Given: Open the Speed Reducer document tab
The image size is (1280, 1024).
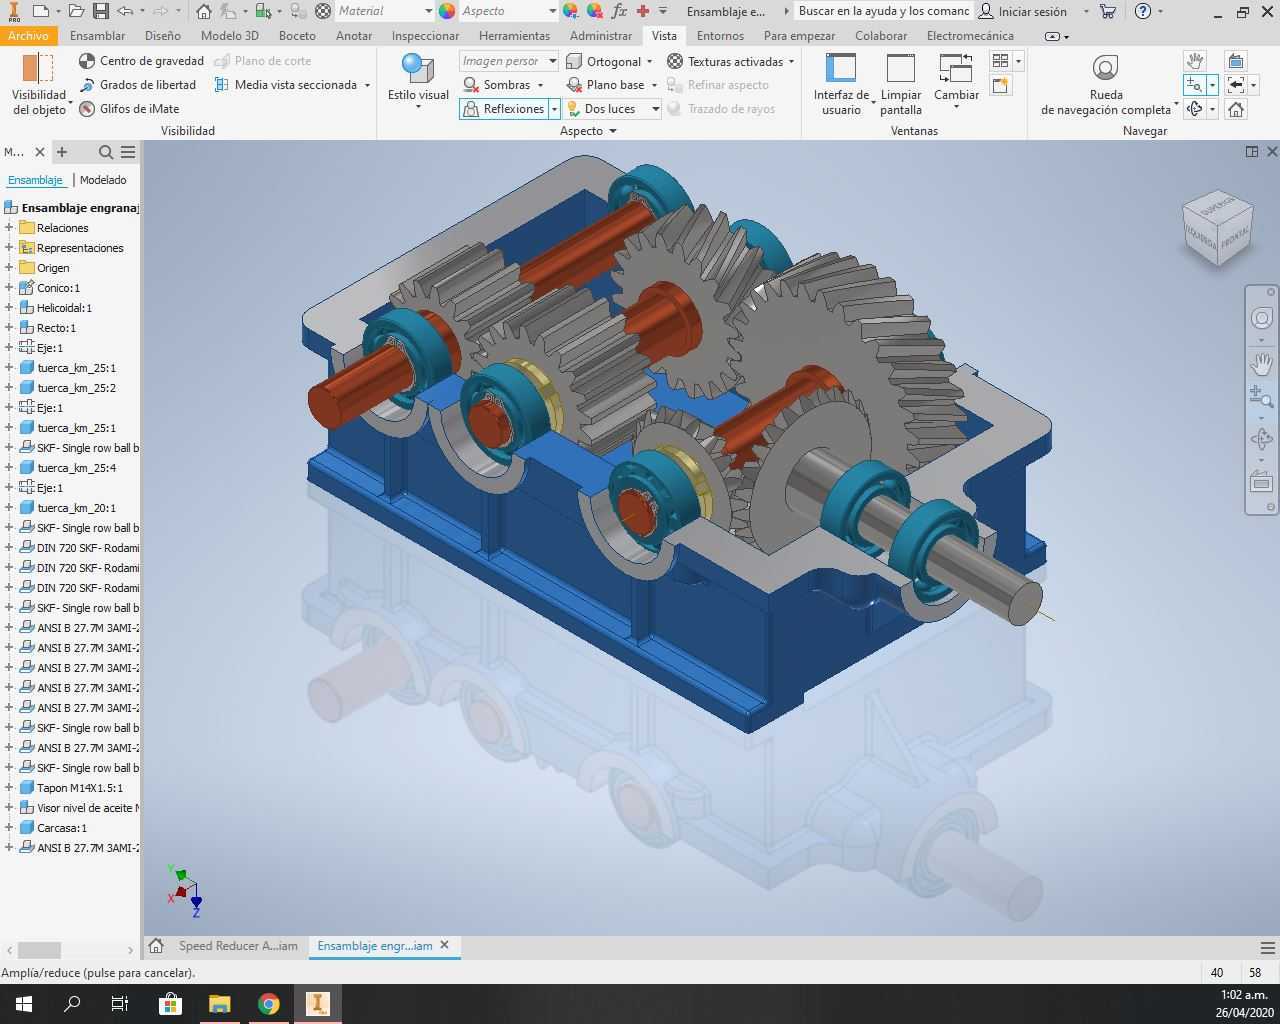Looking at the screenshot, I should pyautogui.click(x=238, y=946).
